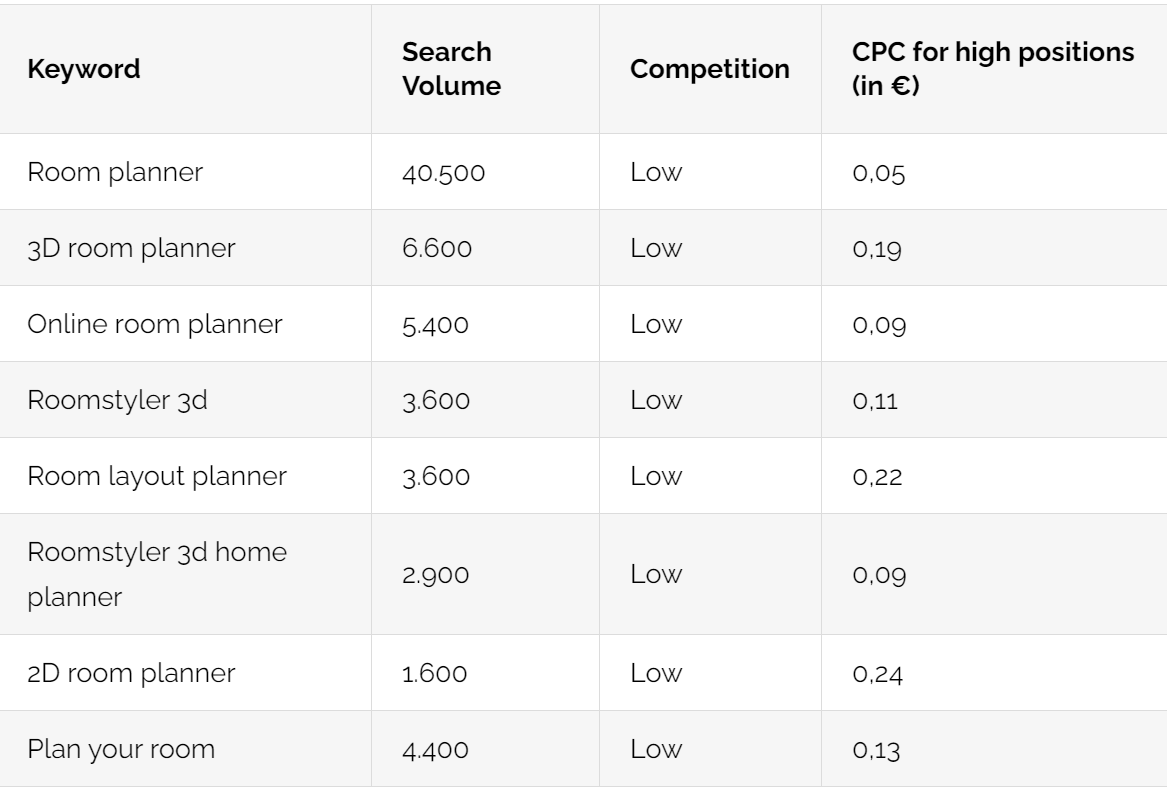Select the Online room planner keyword

coord(155,324)
